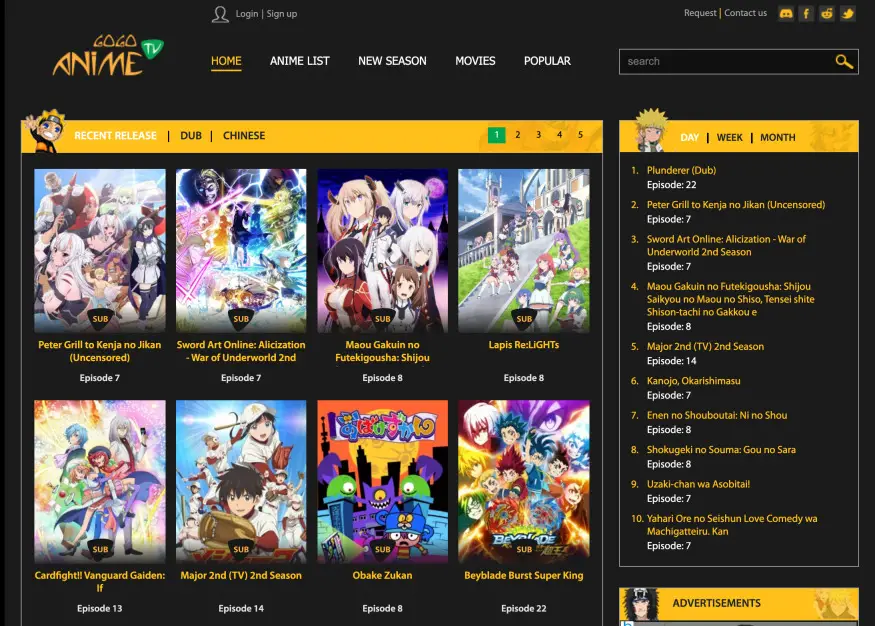The image size is (875, 626).
Task: Switch popular ranking to DAY tab
Action: [690, 137]
